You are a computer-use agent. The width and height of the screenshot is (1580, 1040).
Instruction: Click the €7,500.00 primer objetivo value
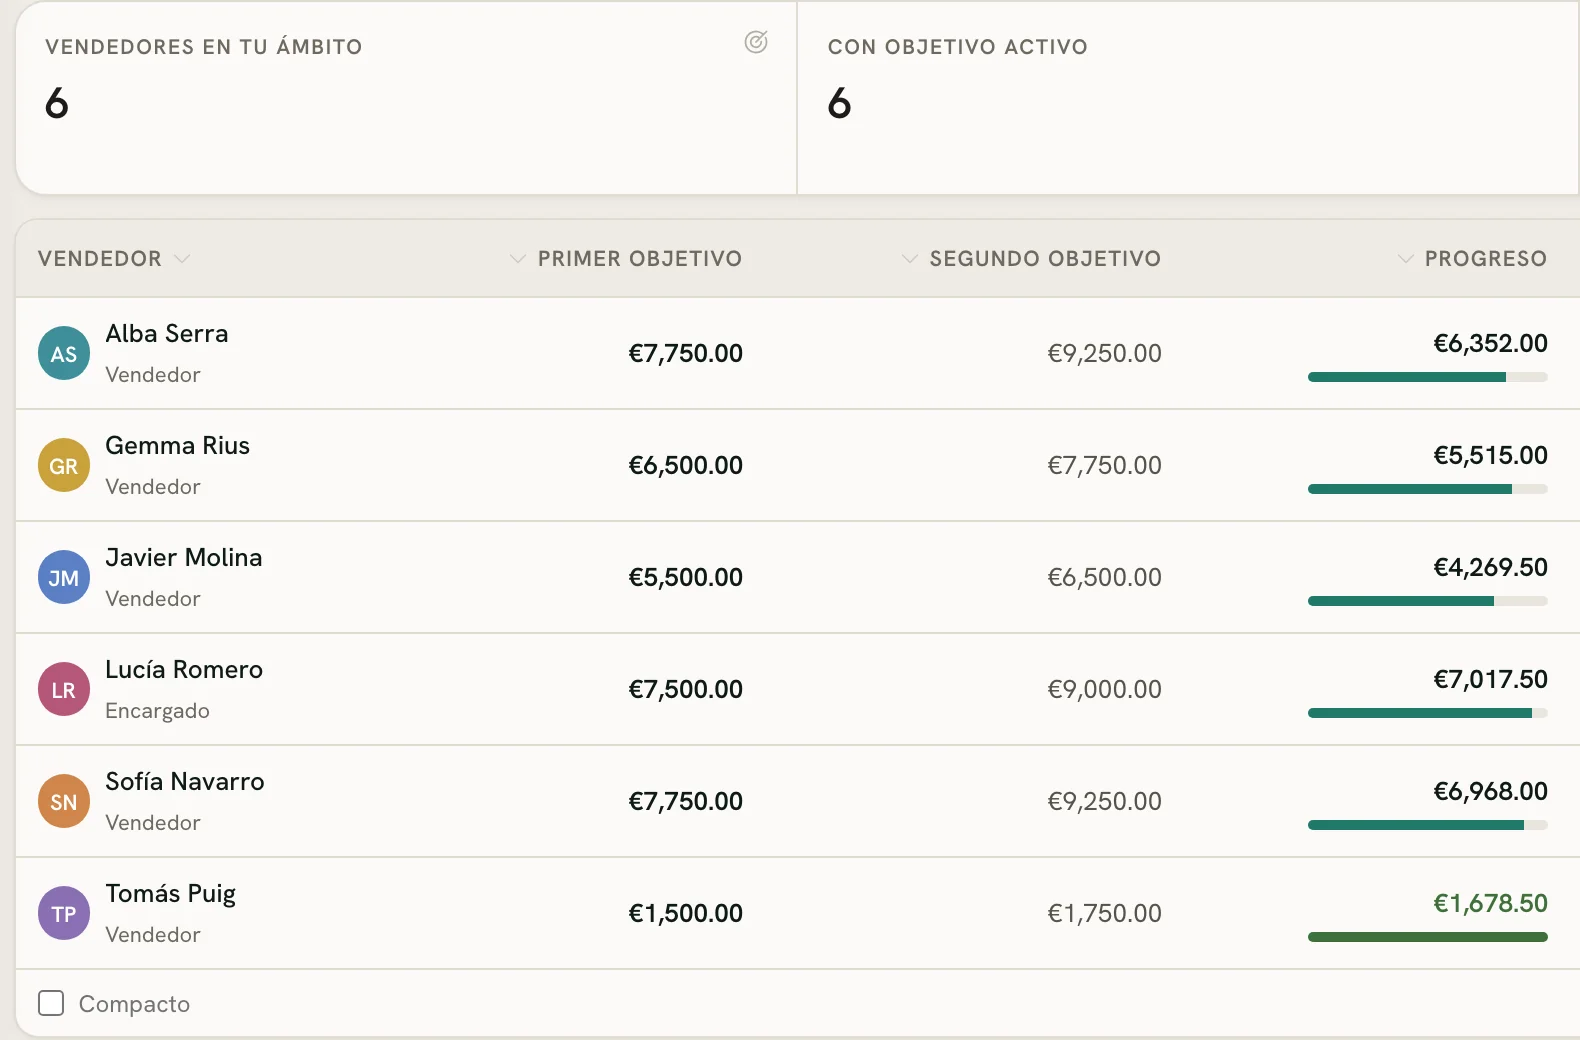tap(686, 689)
